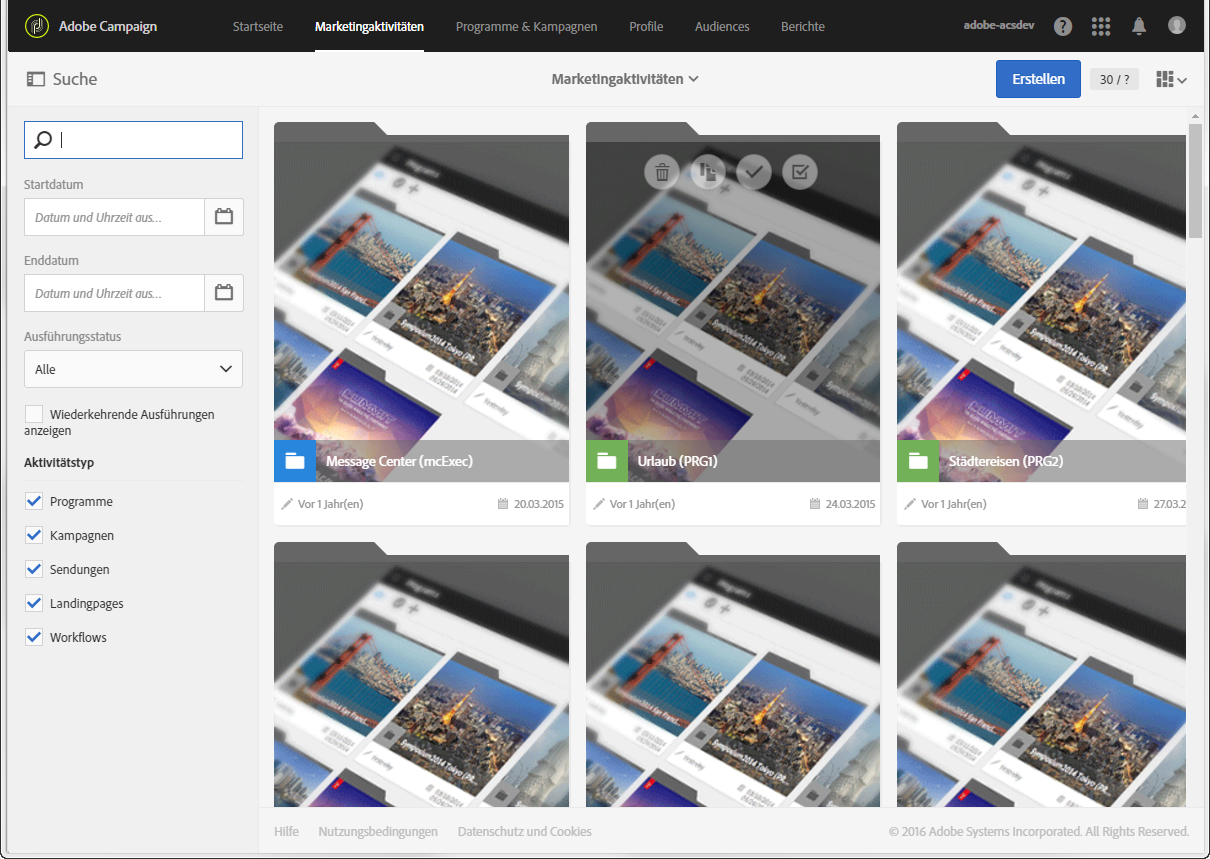This screenshot has height=859, width=1210.
Task: Click the Urlaub (PRG1) card title
Action: 678,462
